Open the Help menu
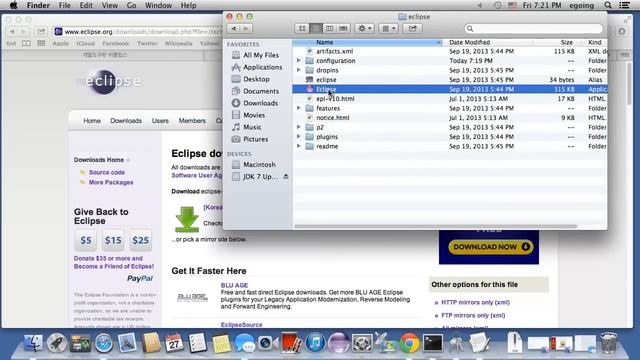 188,5
